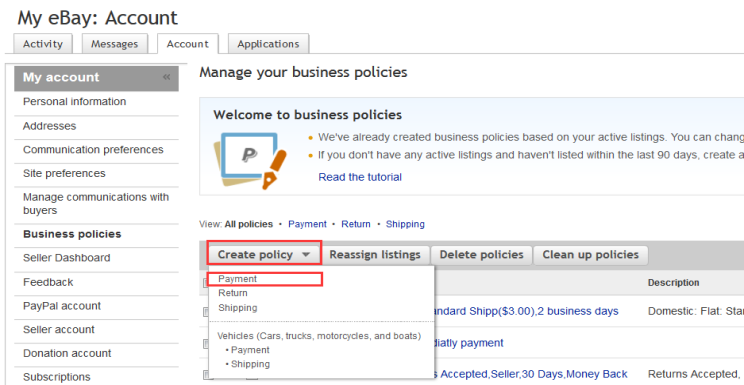Click the Description column header
The image size is (744, 385).
click(673, 282)
